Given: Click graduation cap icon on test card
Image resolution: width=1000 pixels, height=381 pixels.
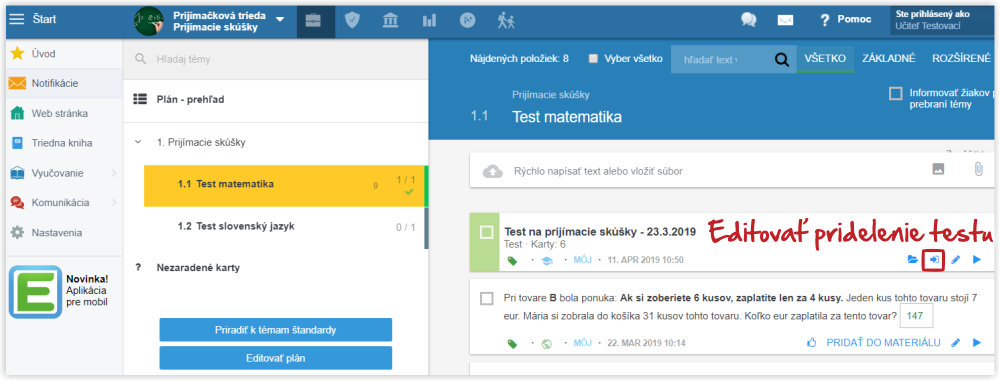Looking at the screenshot, I should click(x=546, y=260).
